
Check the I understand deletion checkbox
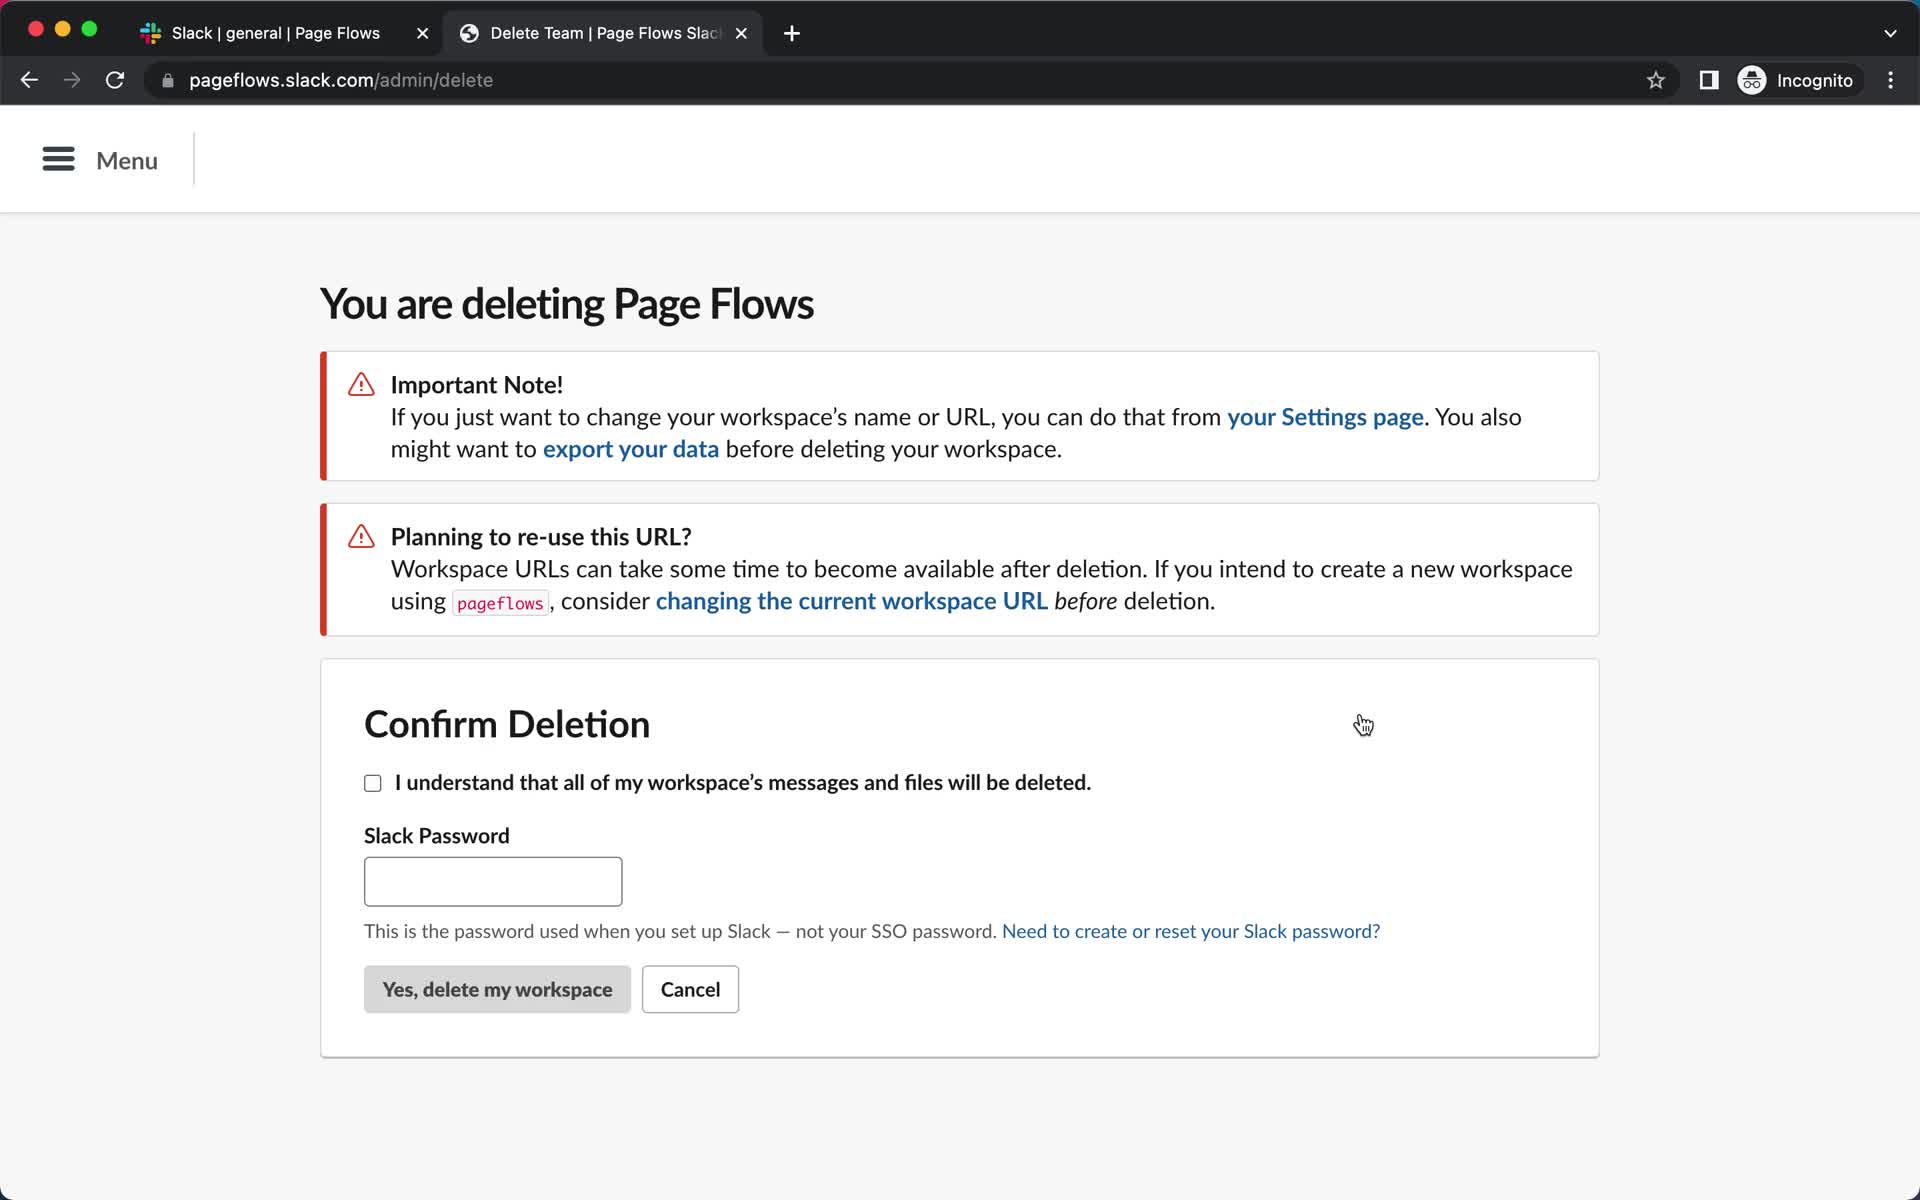[x=373, y=783]
